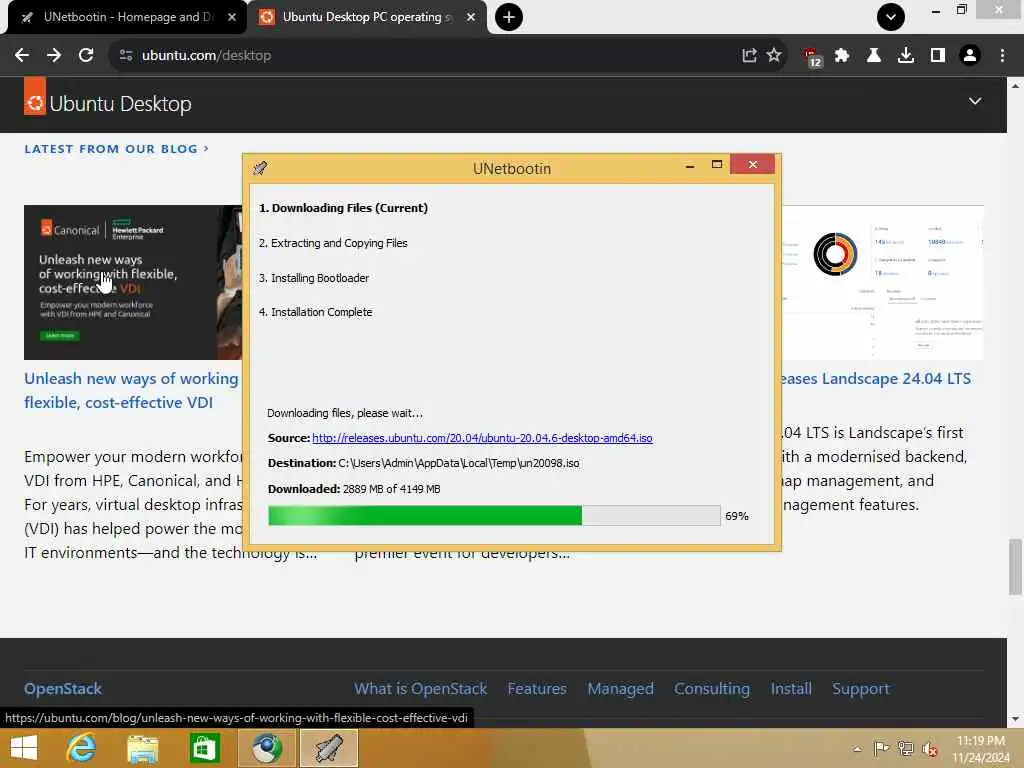Open the Extensions puzzle icon
This screenshot has height=768, width=1024.
[x=842, y=56]
